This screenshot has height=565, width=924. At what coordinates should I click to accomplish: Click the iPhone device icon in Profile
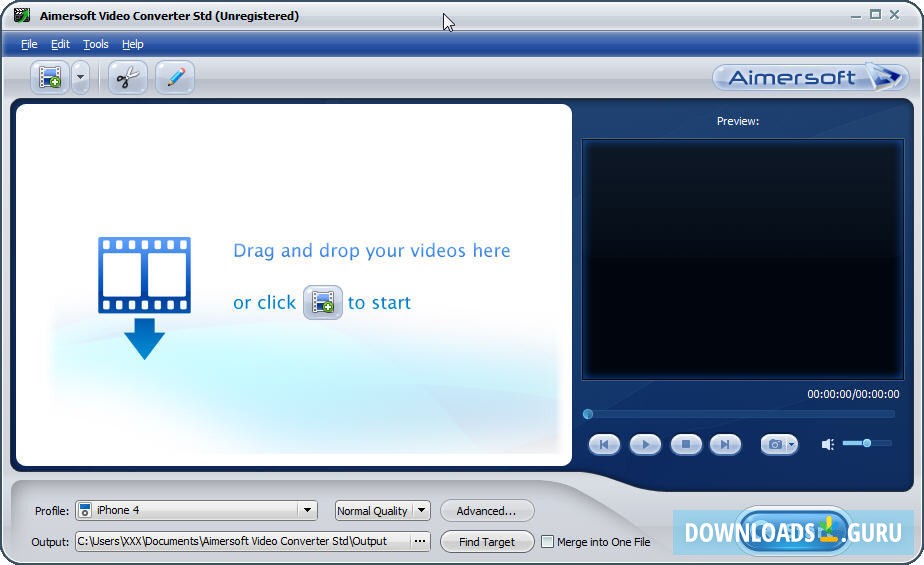click(x=85, y=510)
